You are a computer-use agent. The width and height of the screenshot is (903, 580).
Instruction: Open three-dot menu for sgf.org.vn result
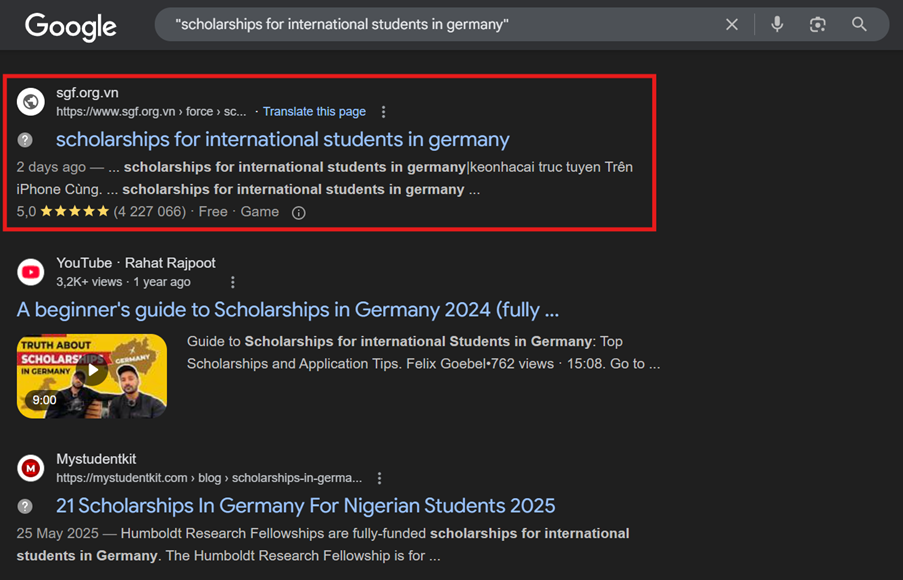[383, 112]
